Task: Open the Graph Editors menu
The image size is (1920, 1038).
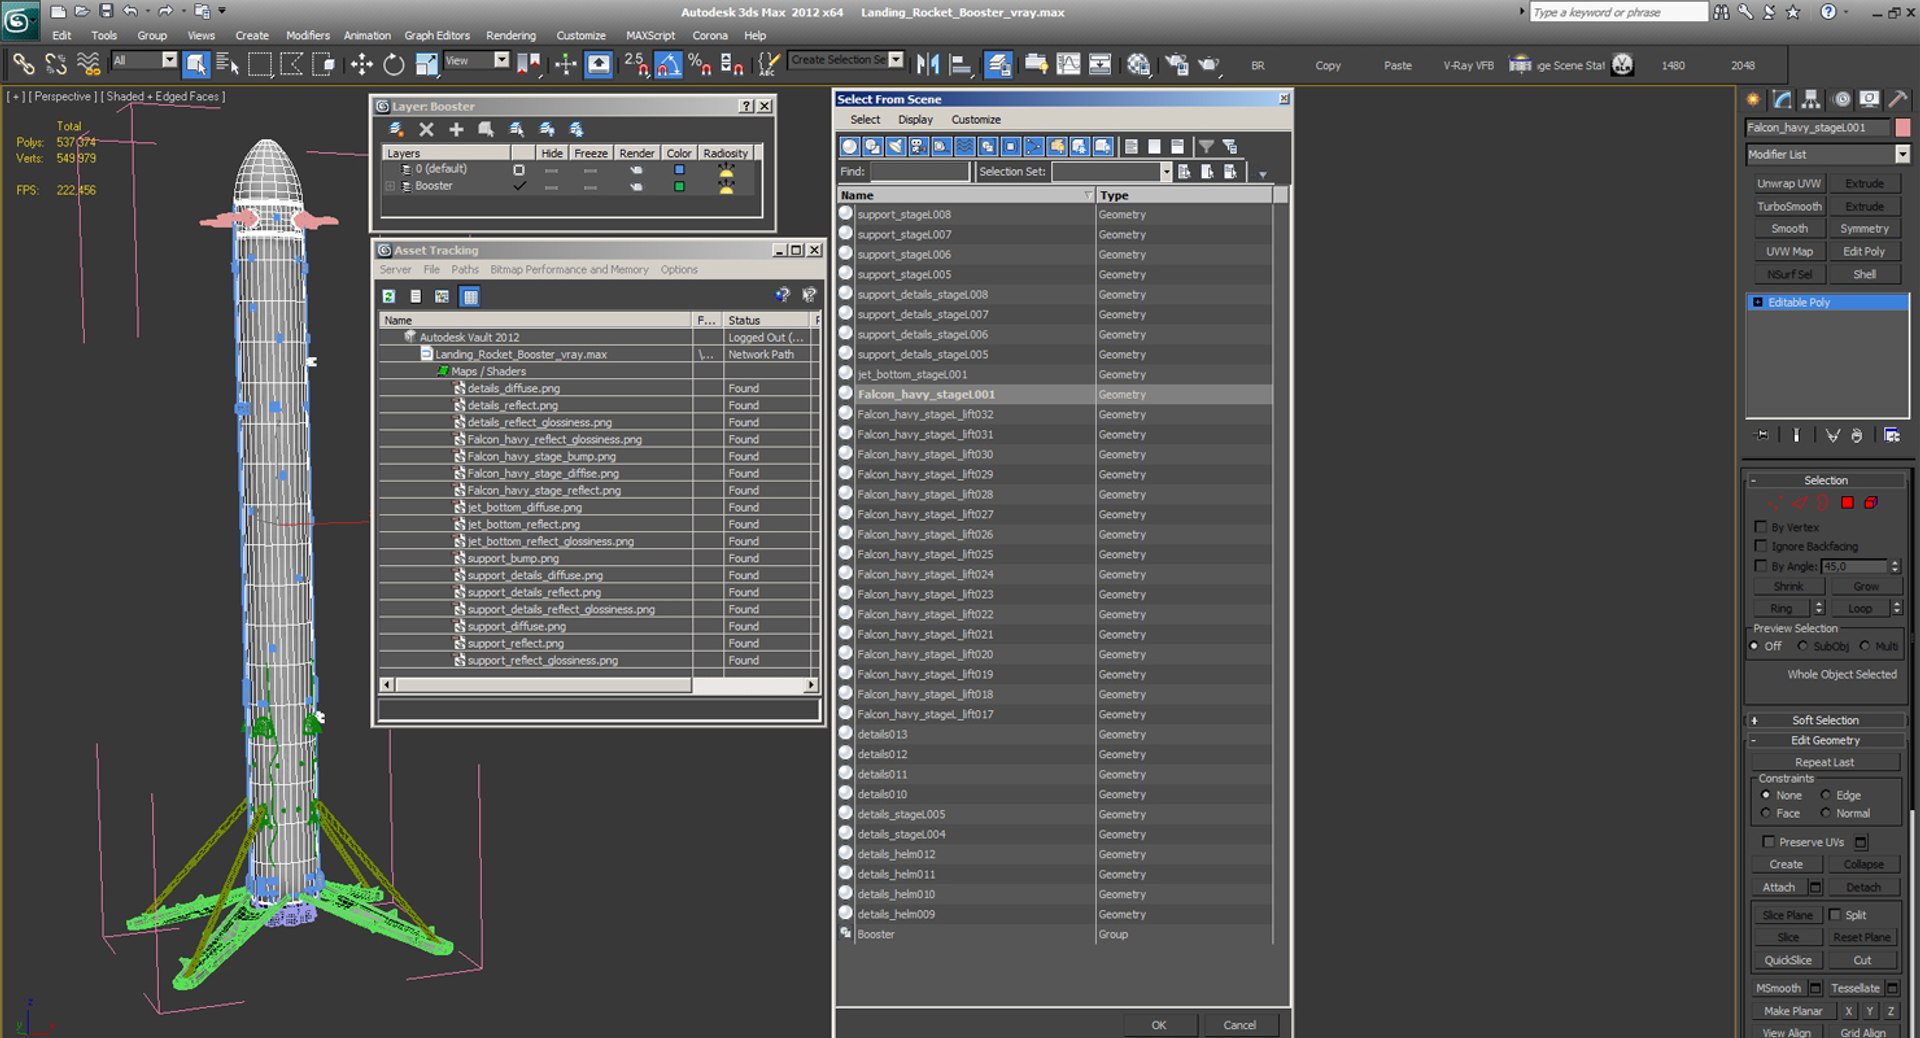Action: (437, 35)
